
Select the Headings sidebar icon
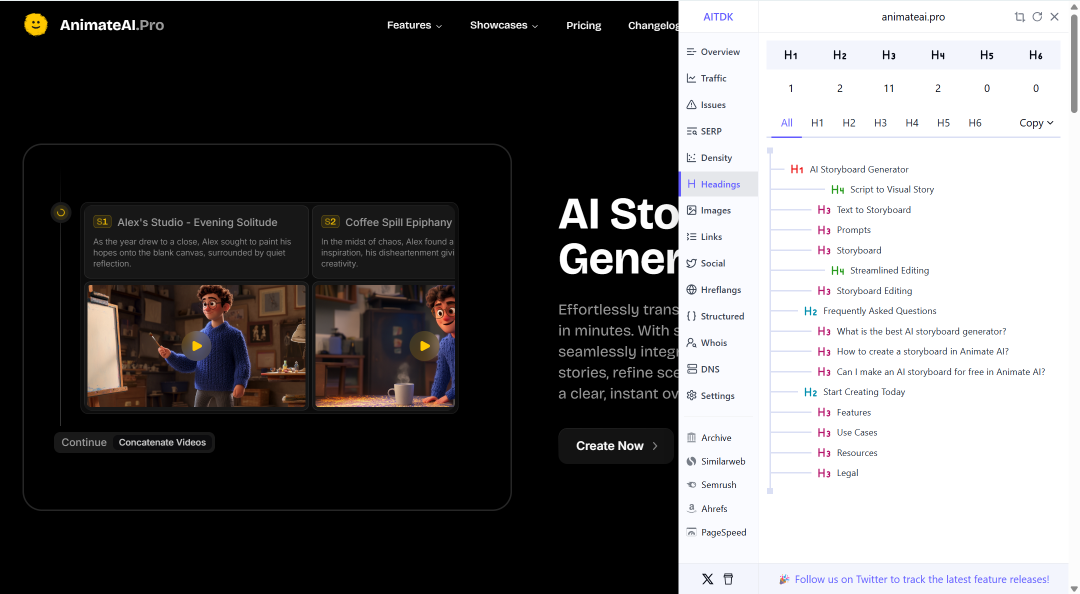(x=691, y=184)
